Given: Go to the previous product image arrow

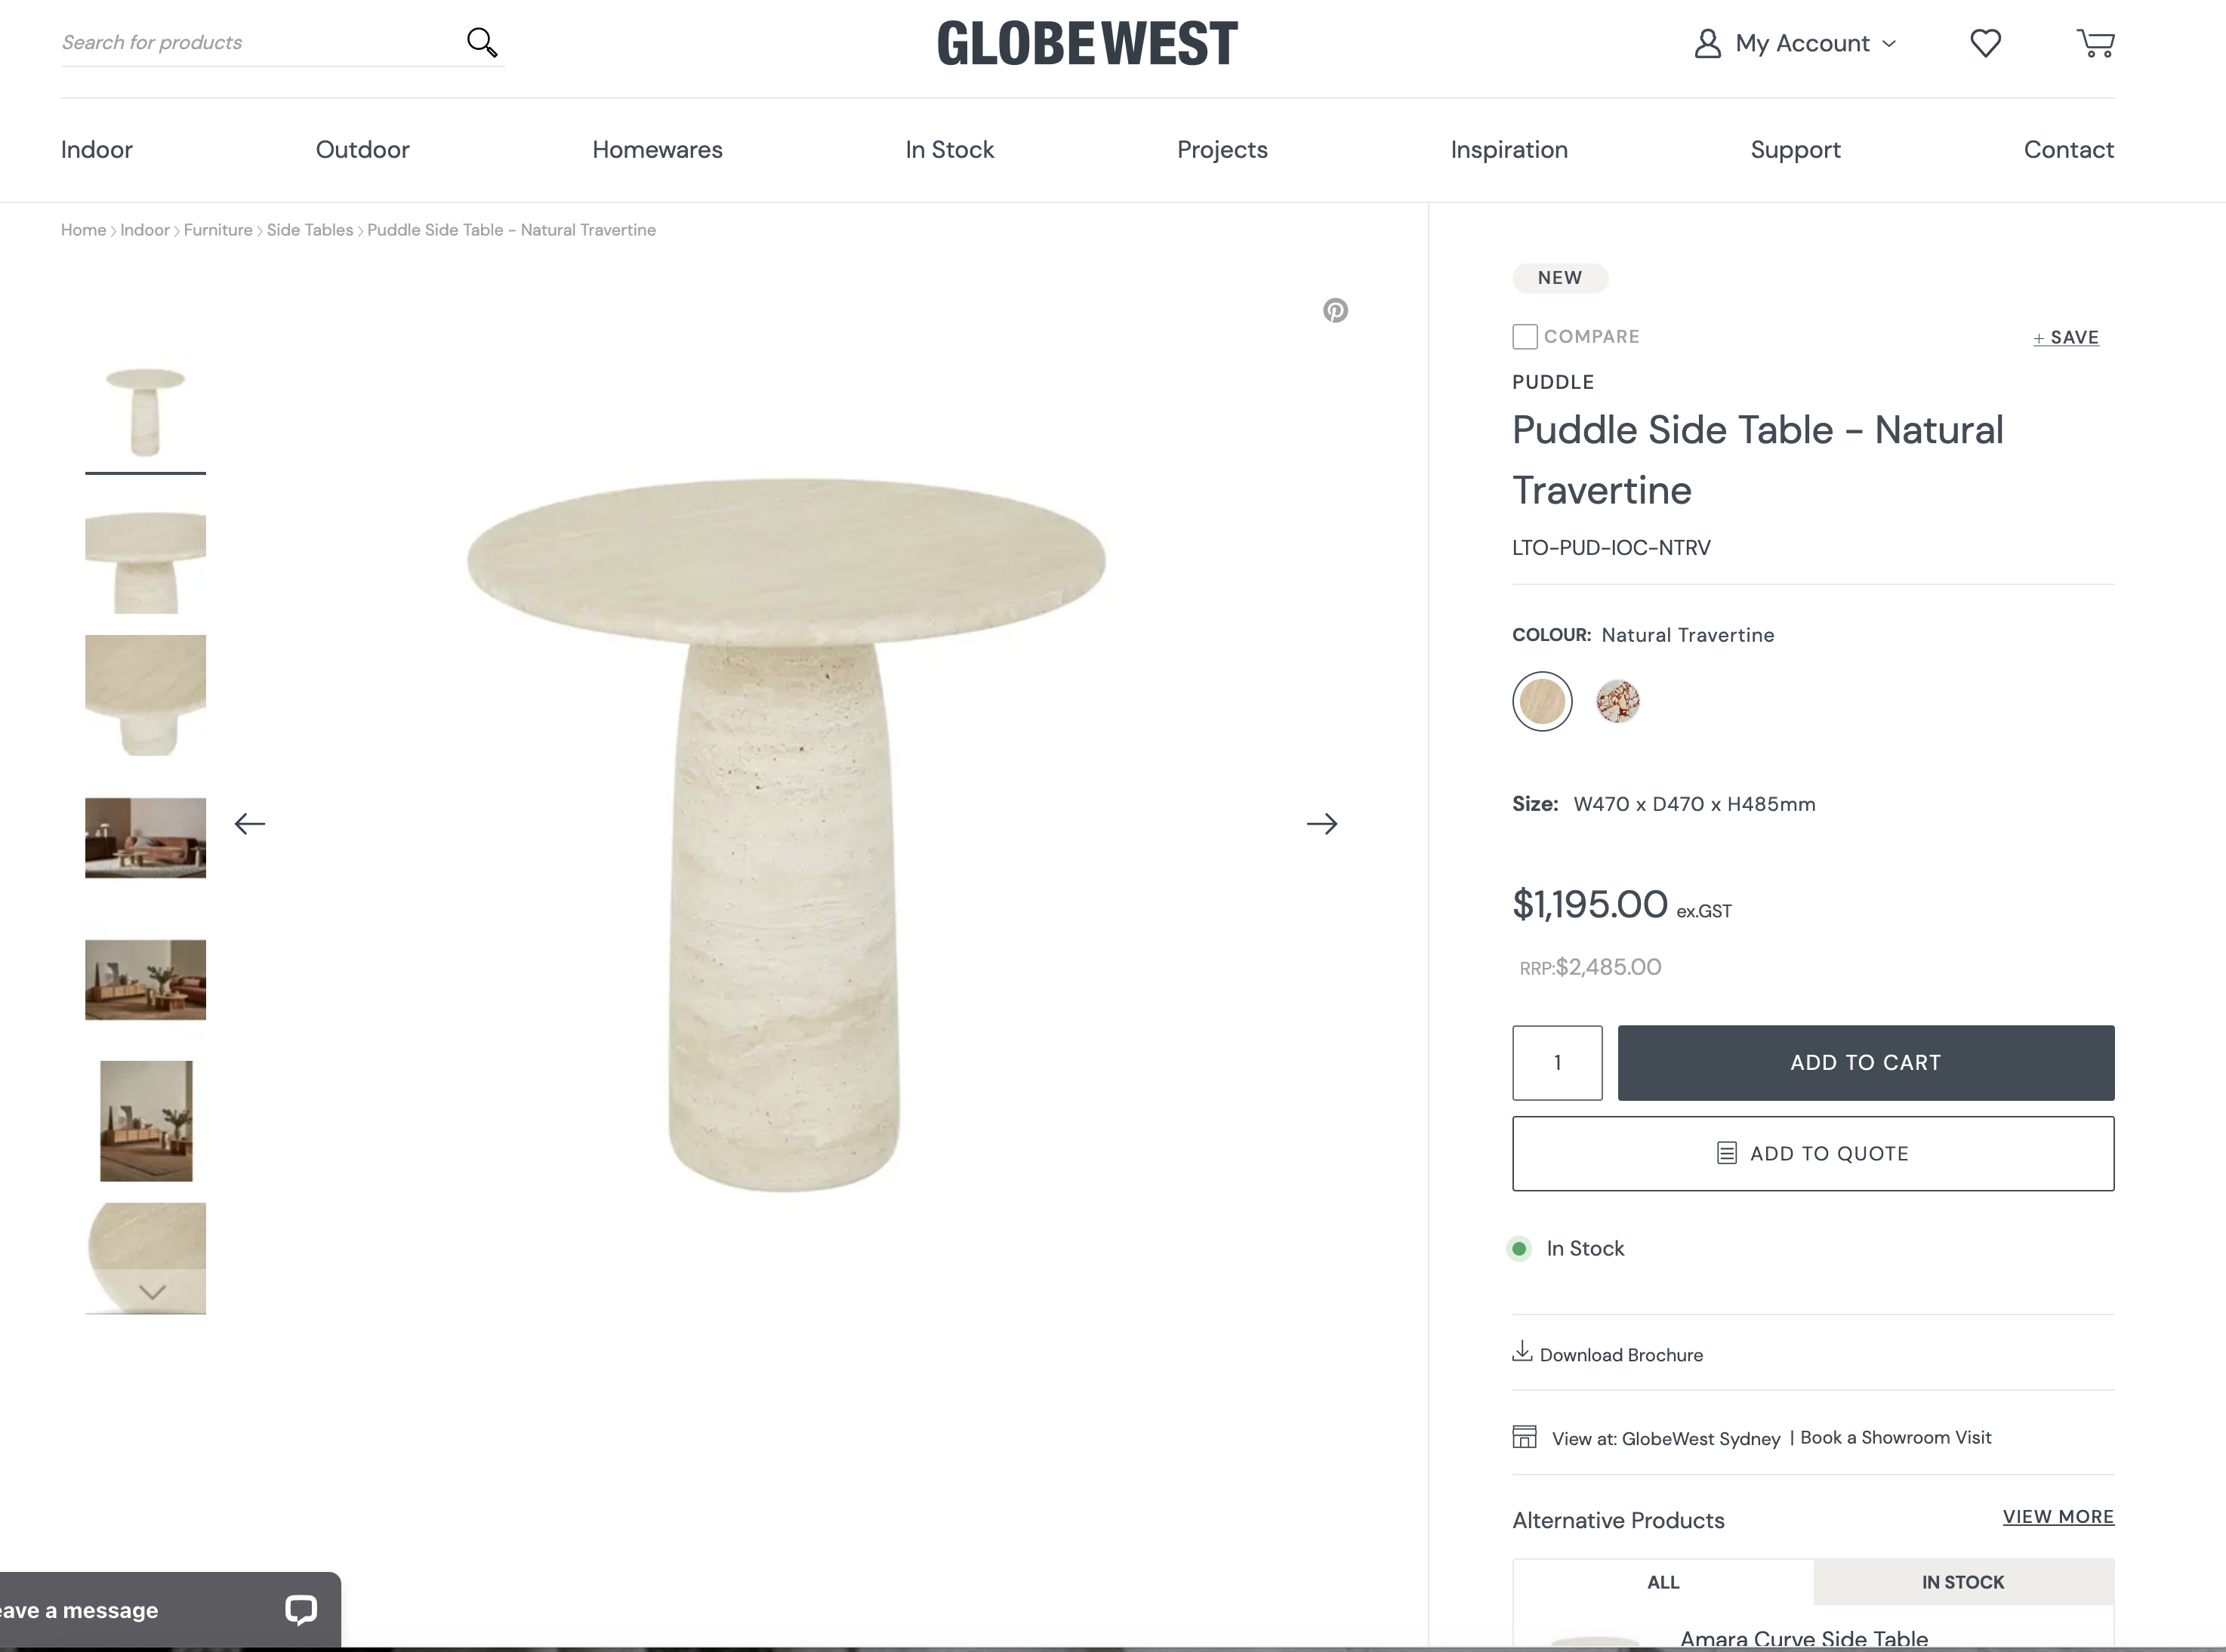Looking at the screenshot, I should [250, 824].
